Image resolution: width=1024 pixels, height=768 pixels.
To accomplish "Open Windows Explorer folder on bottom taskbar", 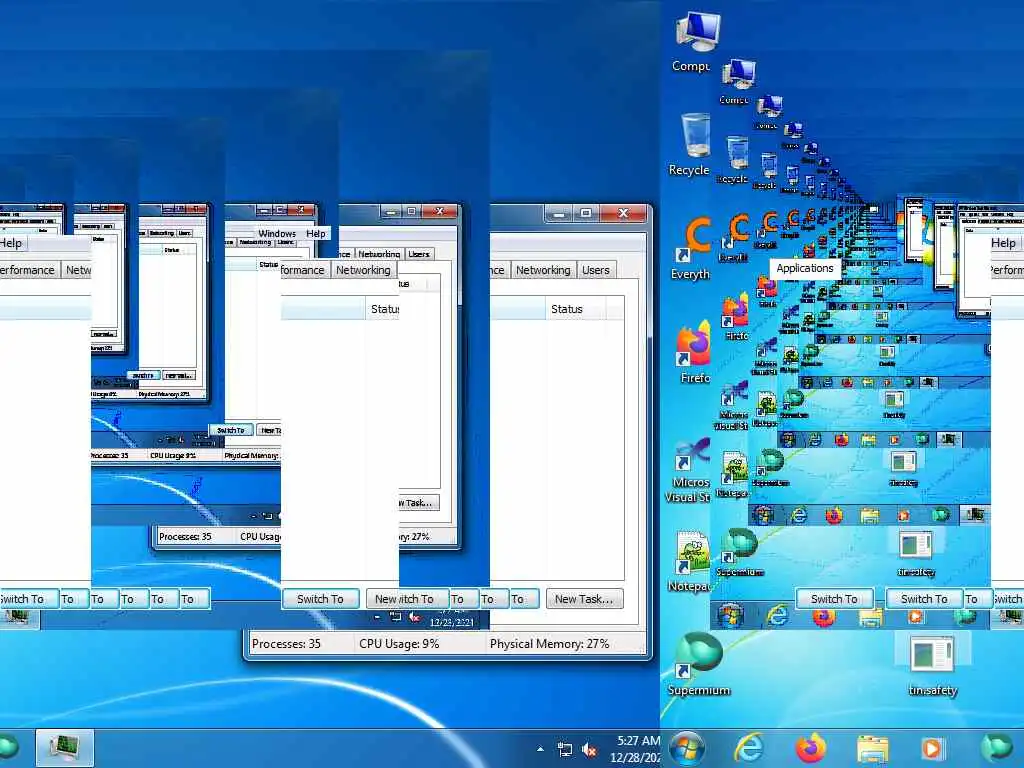I will pos(872,749).
